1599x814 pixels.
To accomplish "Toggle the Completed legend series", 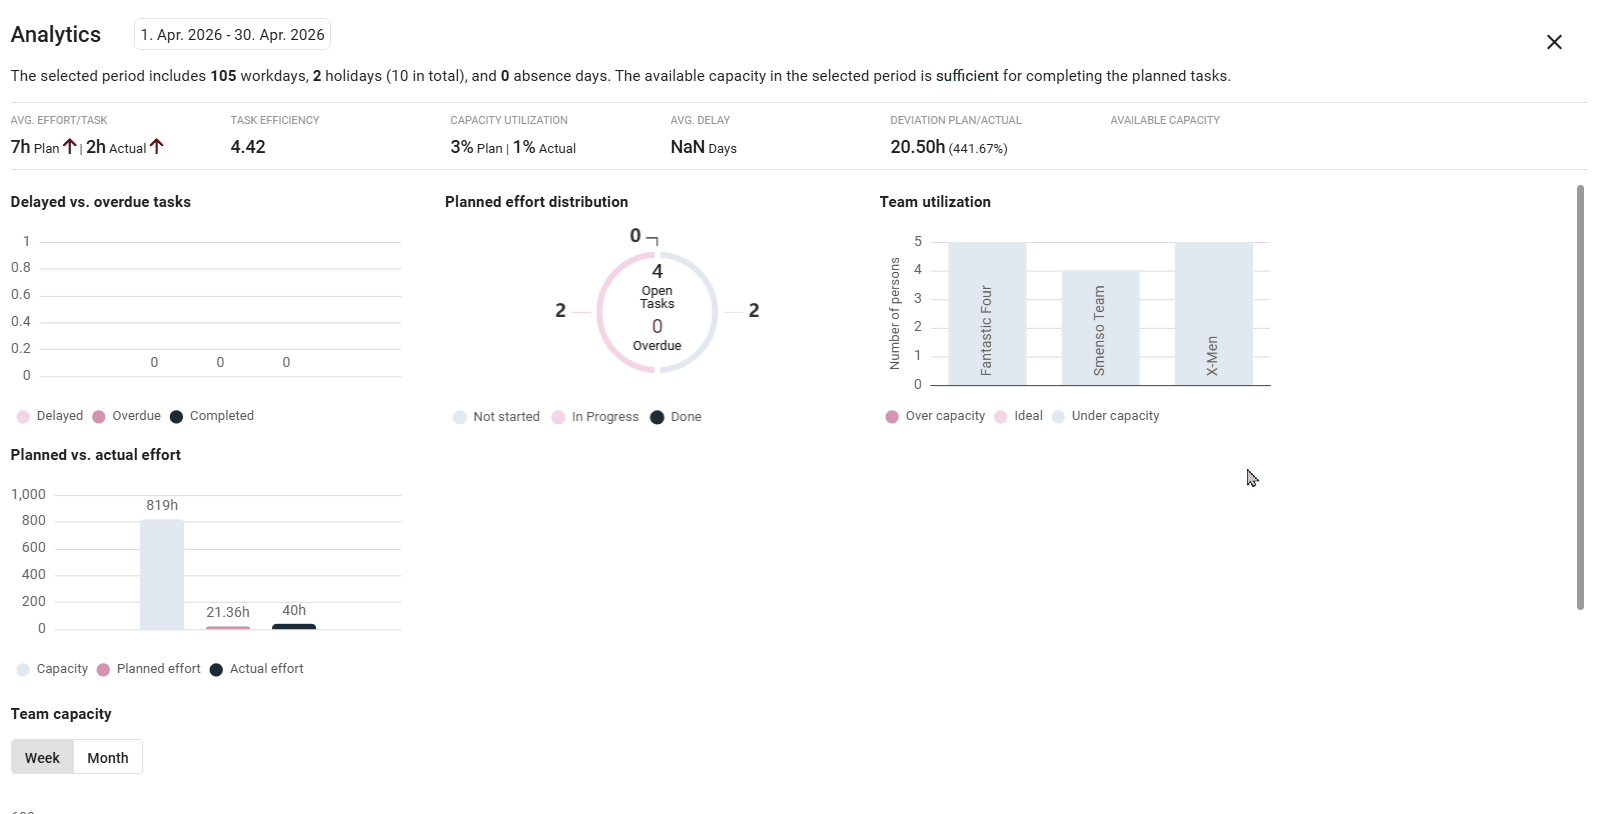I will [212, 416].
